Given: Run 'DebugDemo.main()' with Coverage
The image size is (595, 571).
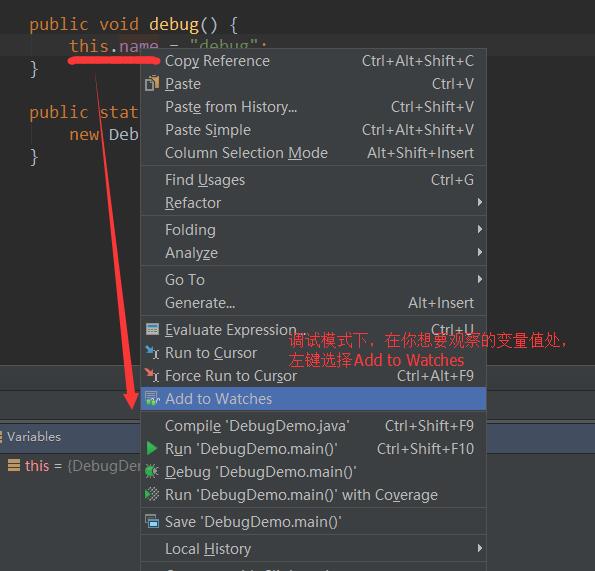Looking at the screenshot, I should (x=313, y=495).
